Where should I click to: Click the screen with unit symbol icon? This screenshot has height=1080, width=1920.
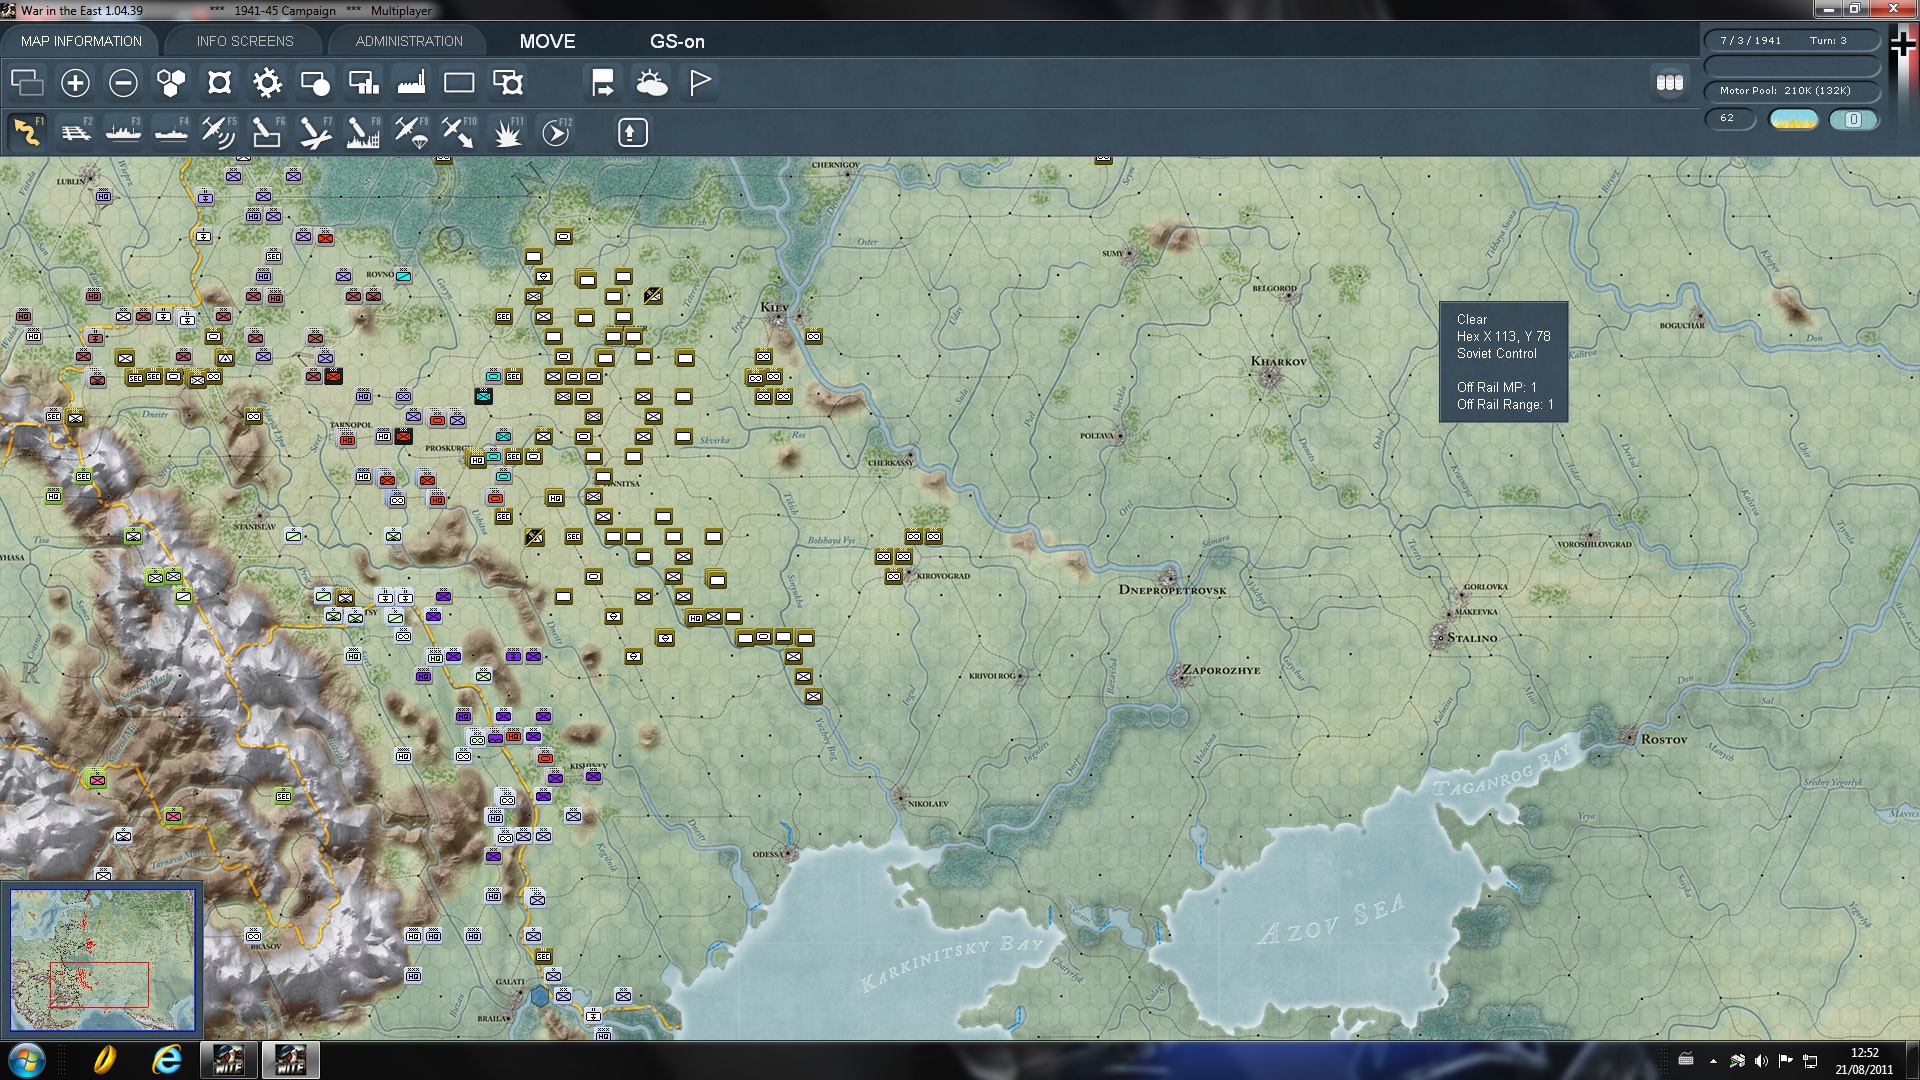[x=507, y=82]
